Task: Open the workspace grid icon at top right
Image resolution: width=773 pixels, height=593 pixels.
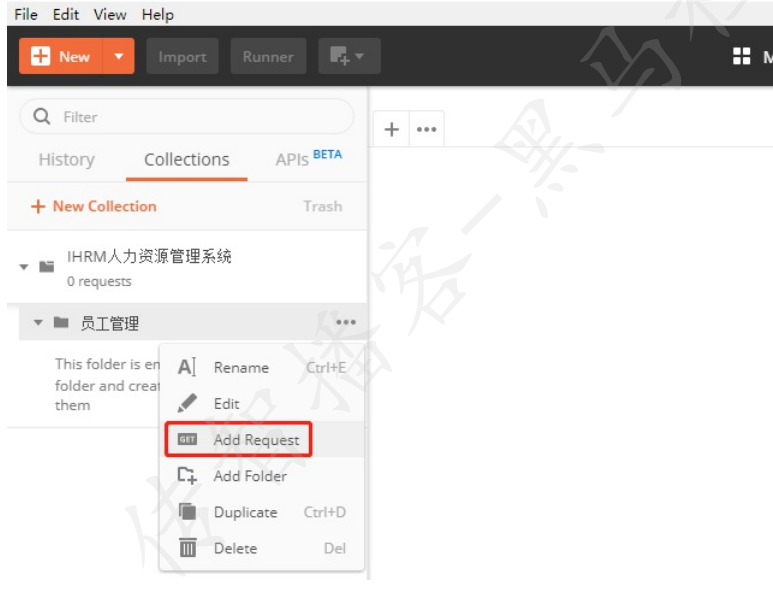Action: click(x=741, y=56)
